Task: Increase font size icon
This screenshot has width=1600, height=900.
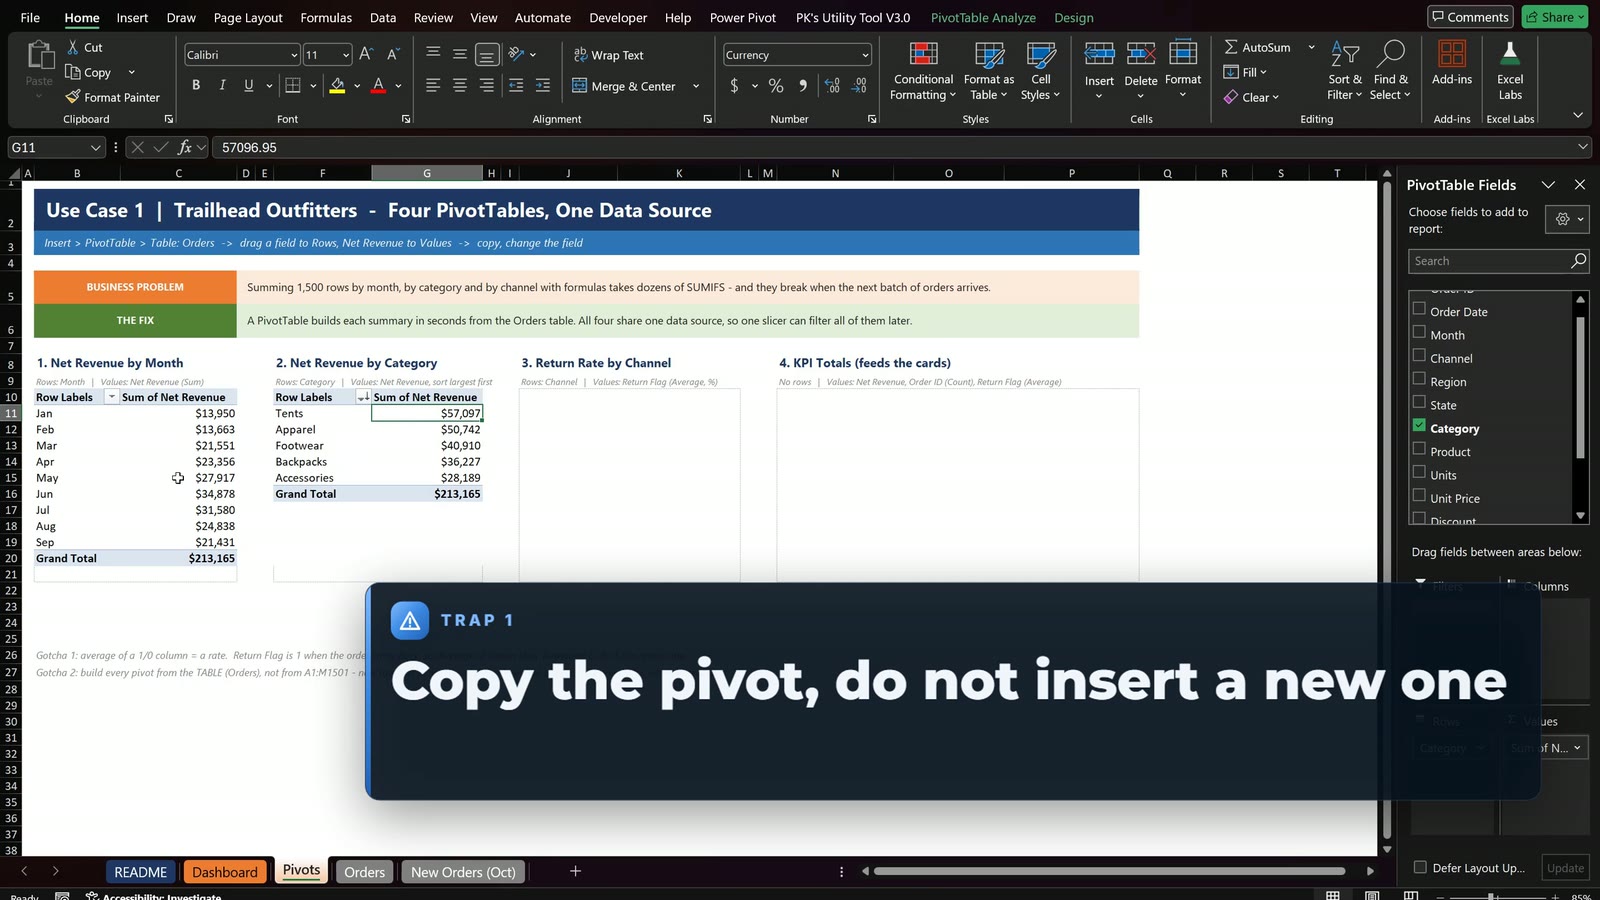Action: [x=366, y=54]
